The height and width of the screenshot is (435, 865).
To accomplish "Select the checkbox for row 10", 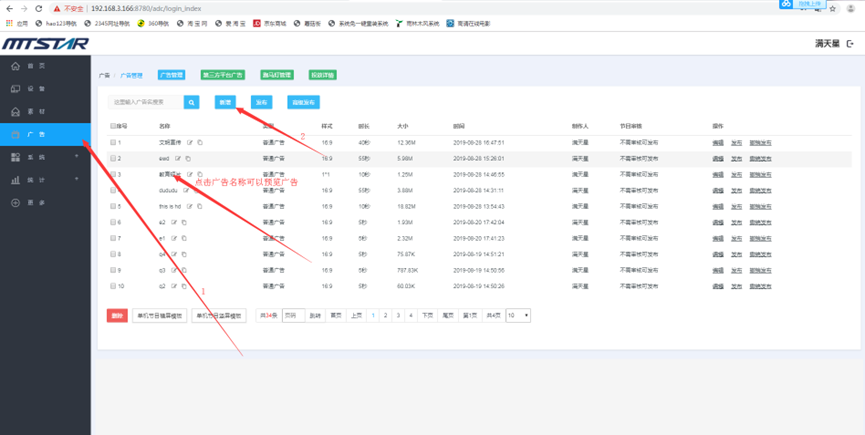I will [114, 286].
